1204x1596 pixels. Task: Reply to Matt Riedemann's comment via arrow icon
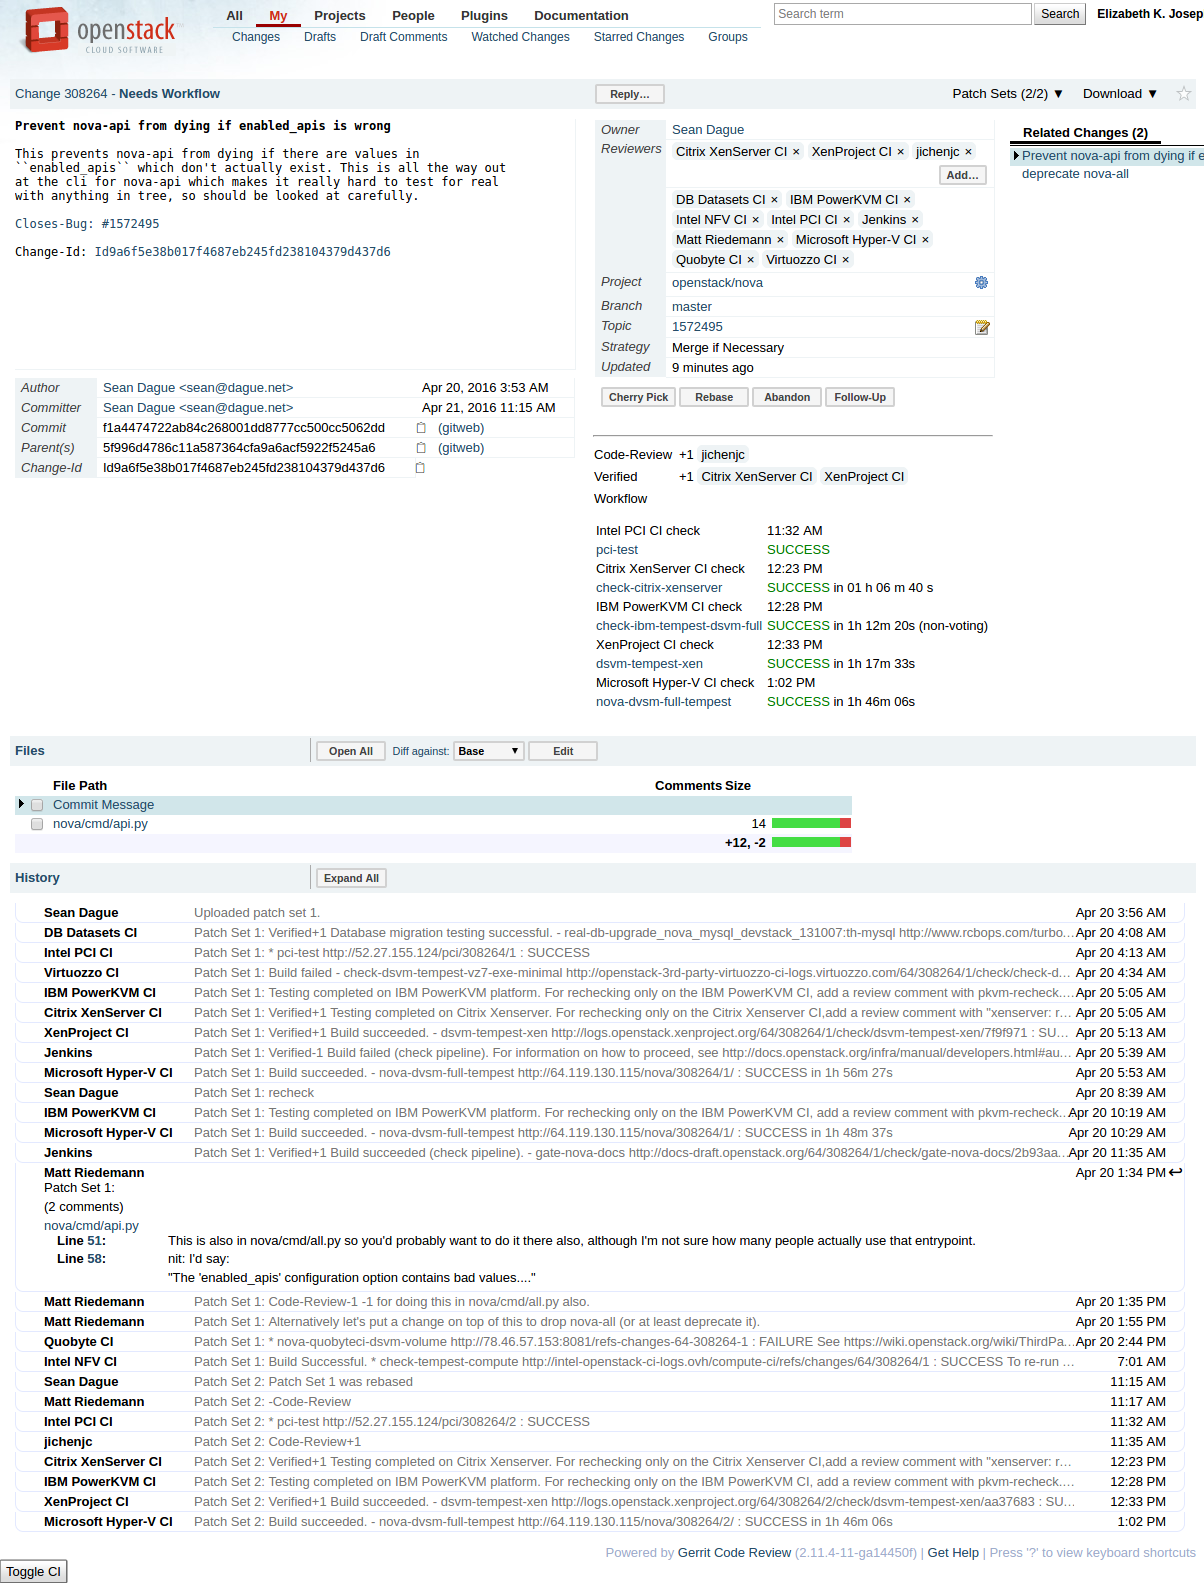(x=1176, y=1172)
